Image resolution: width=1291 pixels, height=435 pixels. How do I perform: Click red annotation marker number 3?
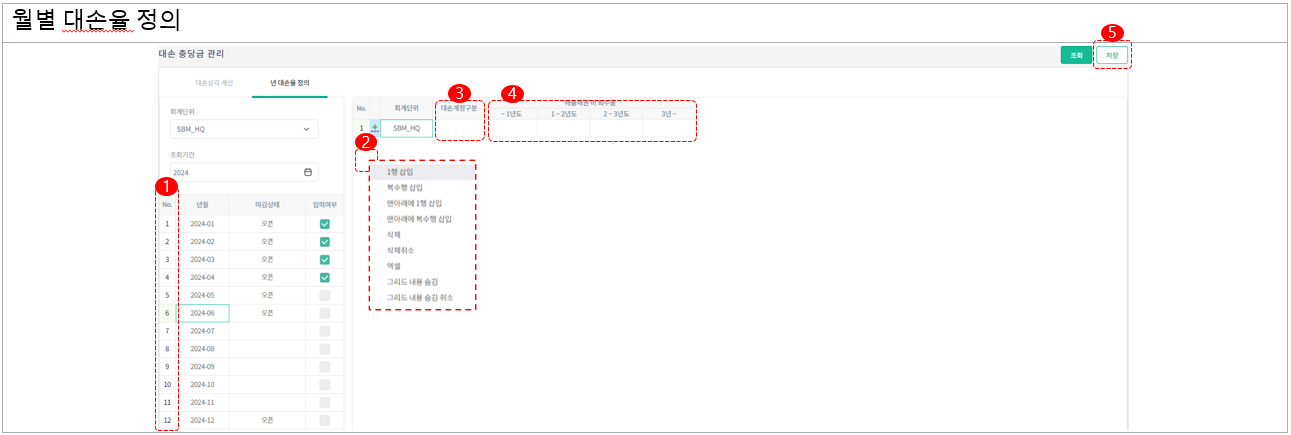[459, 92]
